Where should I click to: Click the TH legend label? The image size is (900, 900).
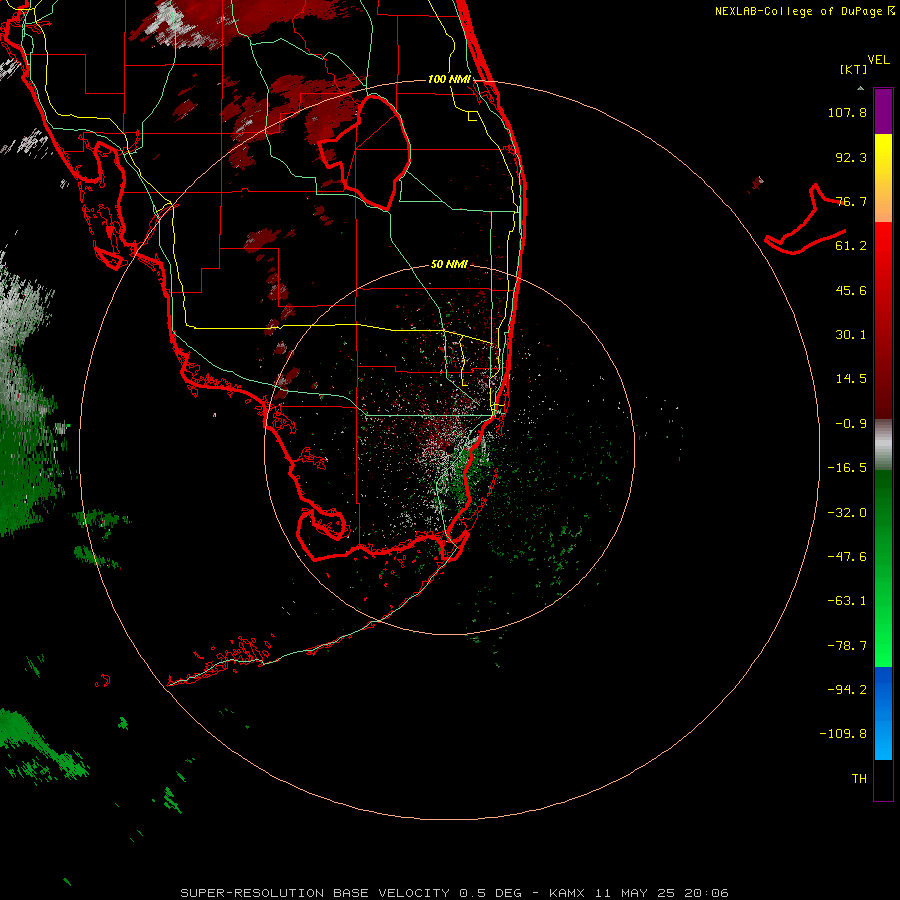point(859,779)
